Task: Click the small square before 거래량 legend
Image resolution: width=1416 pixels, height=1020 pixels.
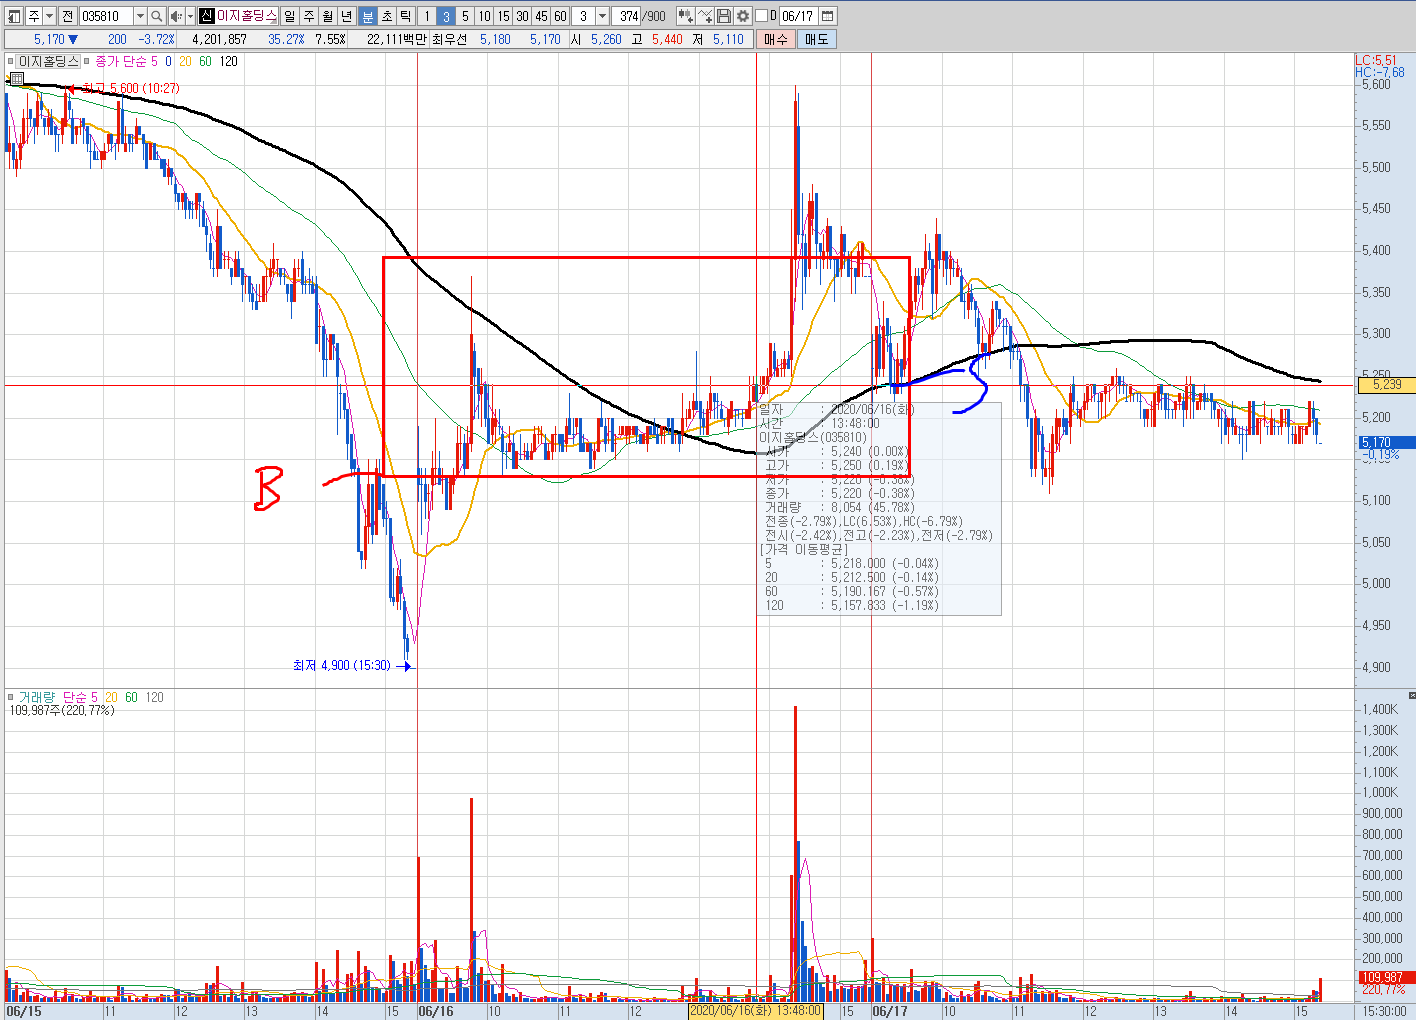Action: [x=11, y=697]
